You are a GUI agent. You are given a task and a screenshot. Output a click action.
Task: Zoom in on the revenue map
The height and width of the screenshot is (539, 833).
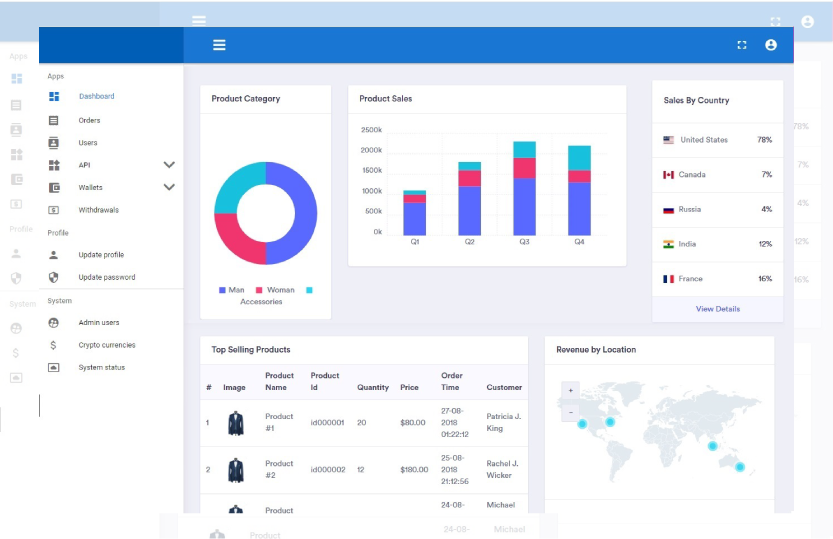(x=570, y=390)
